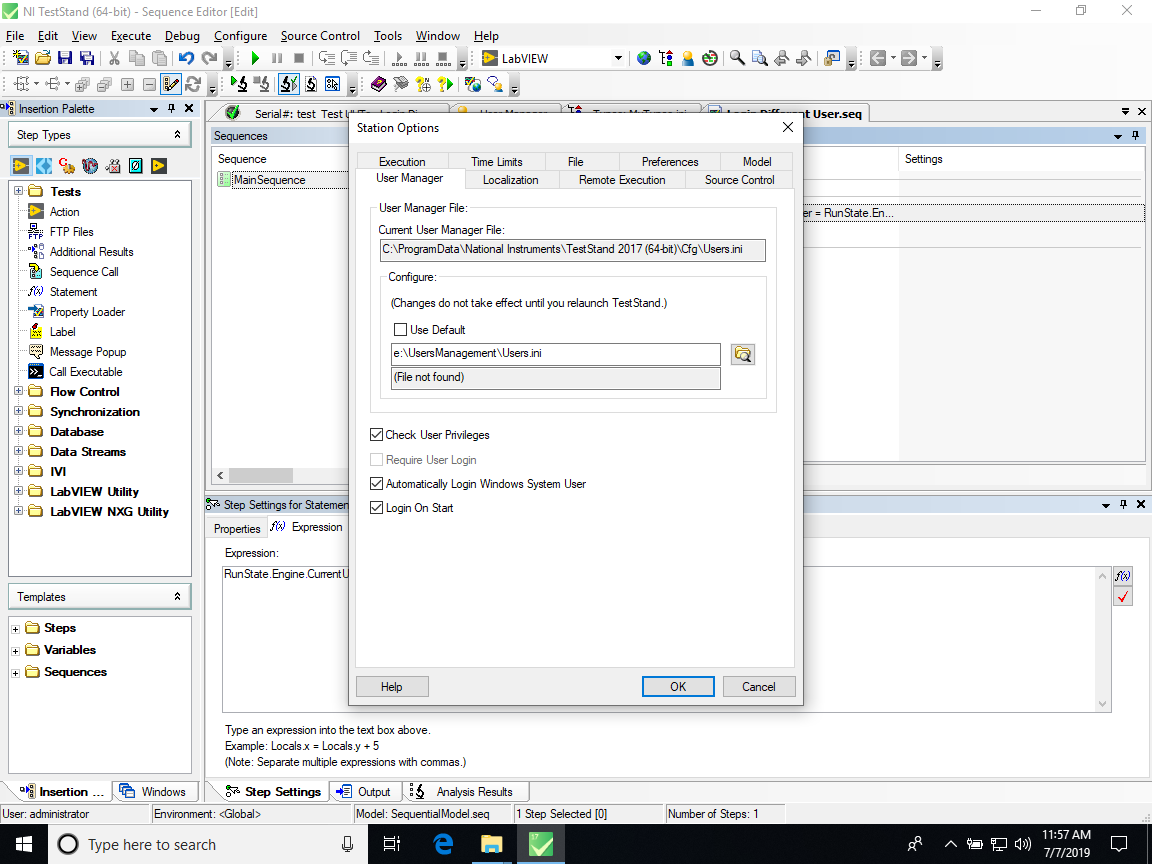Uncheck the Use Default checkbox
Image resolution: width=1152 pixels, height=864 pixels.
pyautogui.click(x=400, y=329)
